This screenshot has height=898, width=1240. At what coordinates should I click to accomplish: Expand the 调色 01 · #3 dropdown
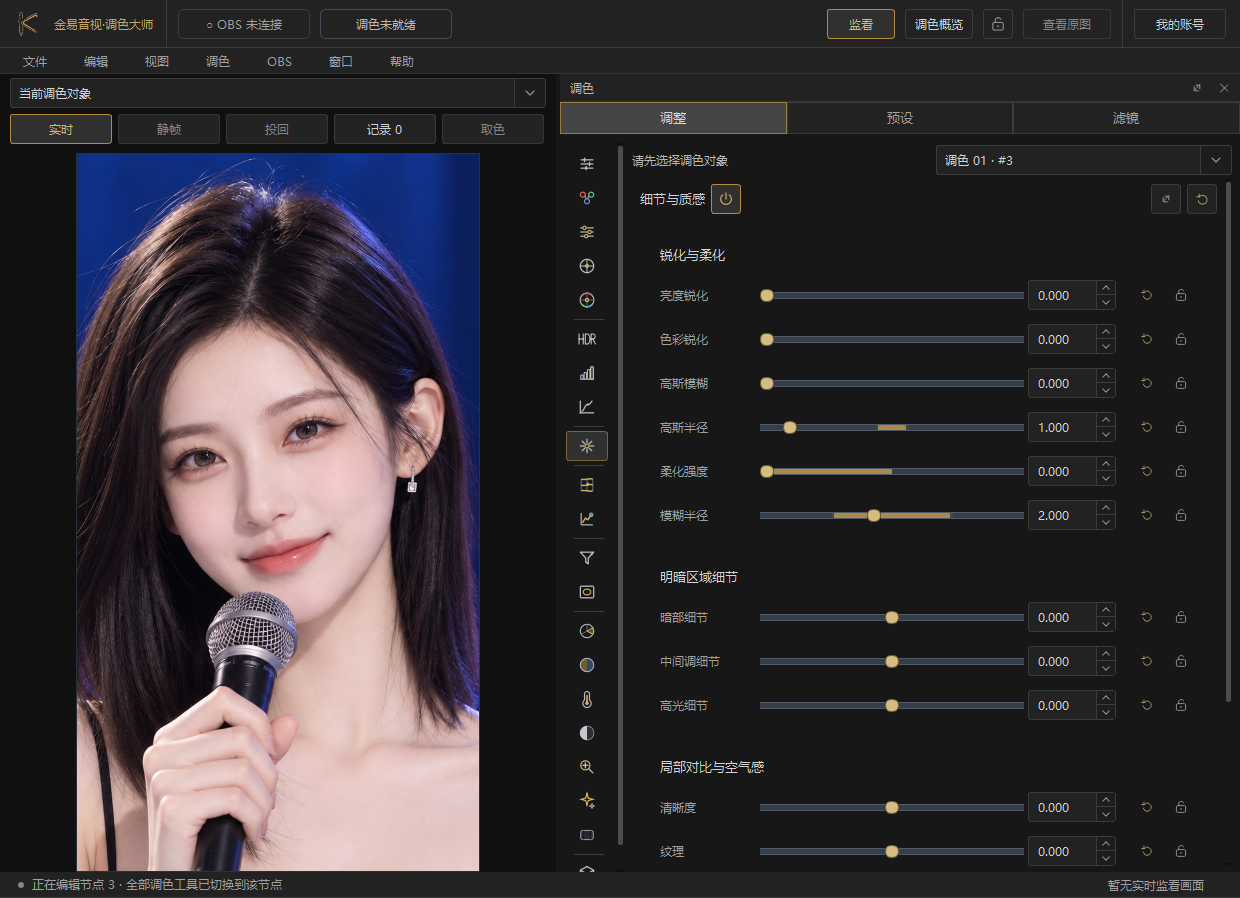(x=1216, y=160)
